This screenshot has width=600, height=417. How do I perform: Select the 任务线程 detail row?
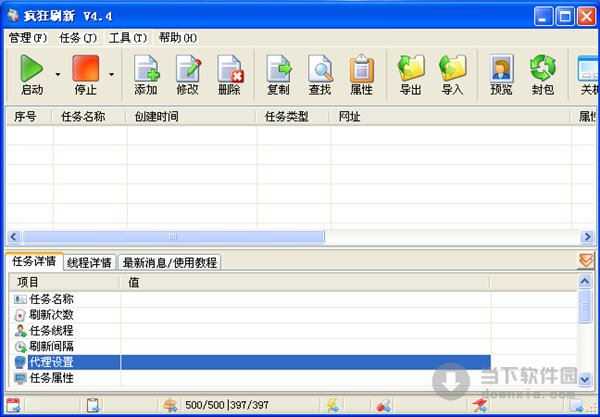coord(250,331)
